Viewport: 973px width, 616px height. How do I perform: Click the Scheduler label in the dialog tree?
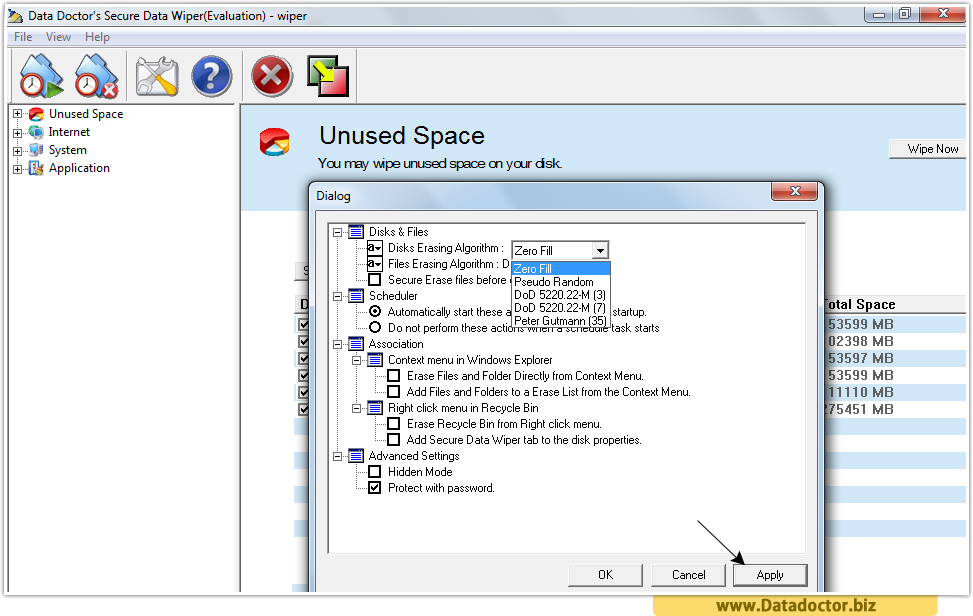pyautogui.click(x=393, y=296)
